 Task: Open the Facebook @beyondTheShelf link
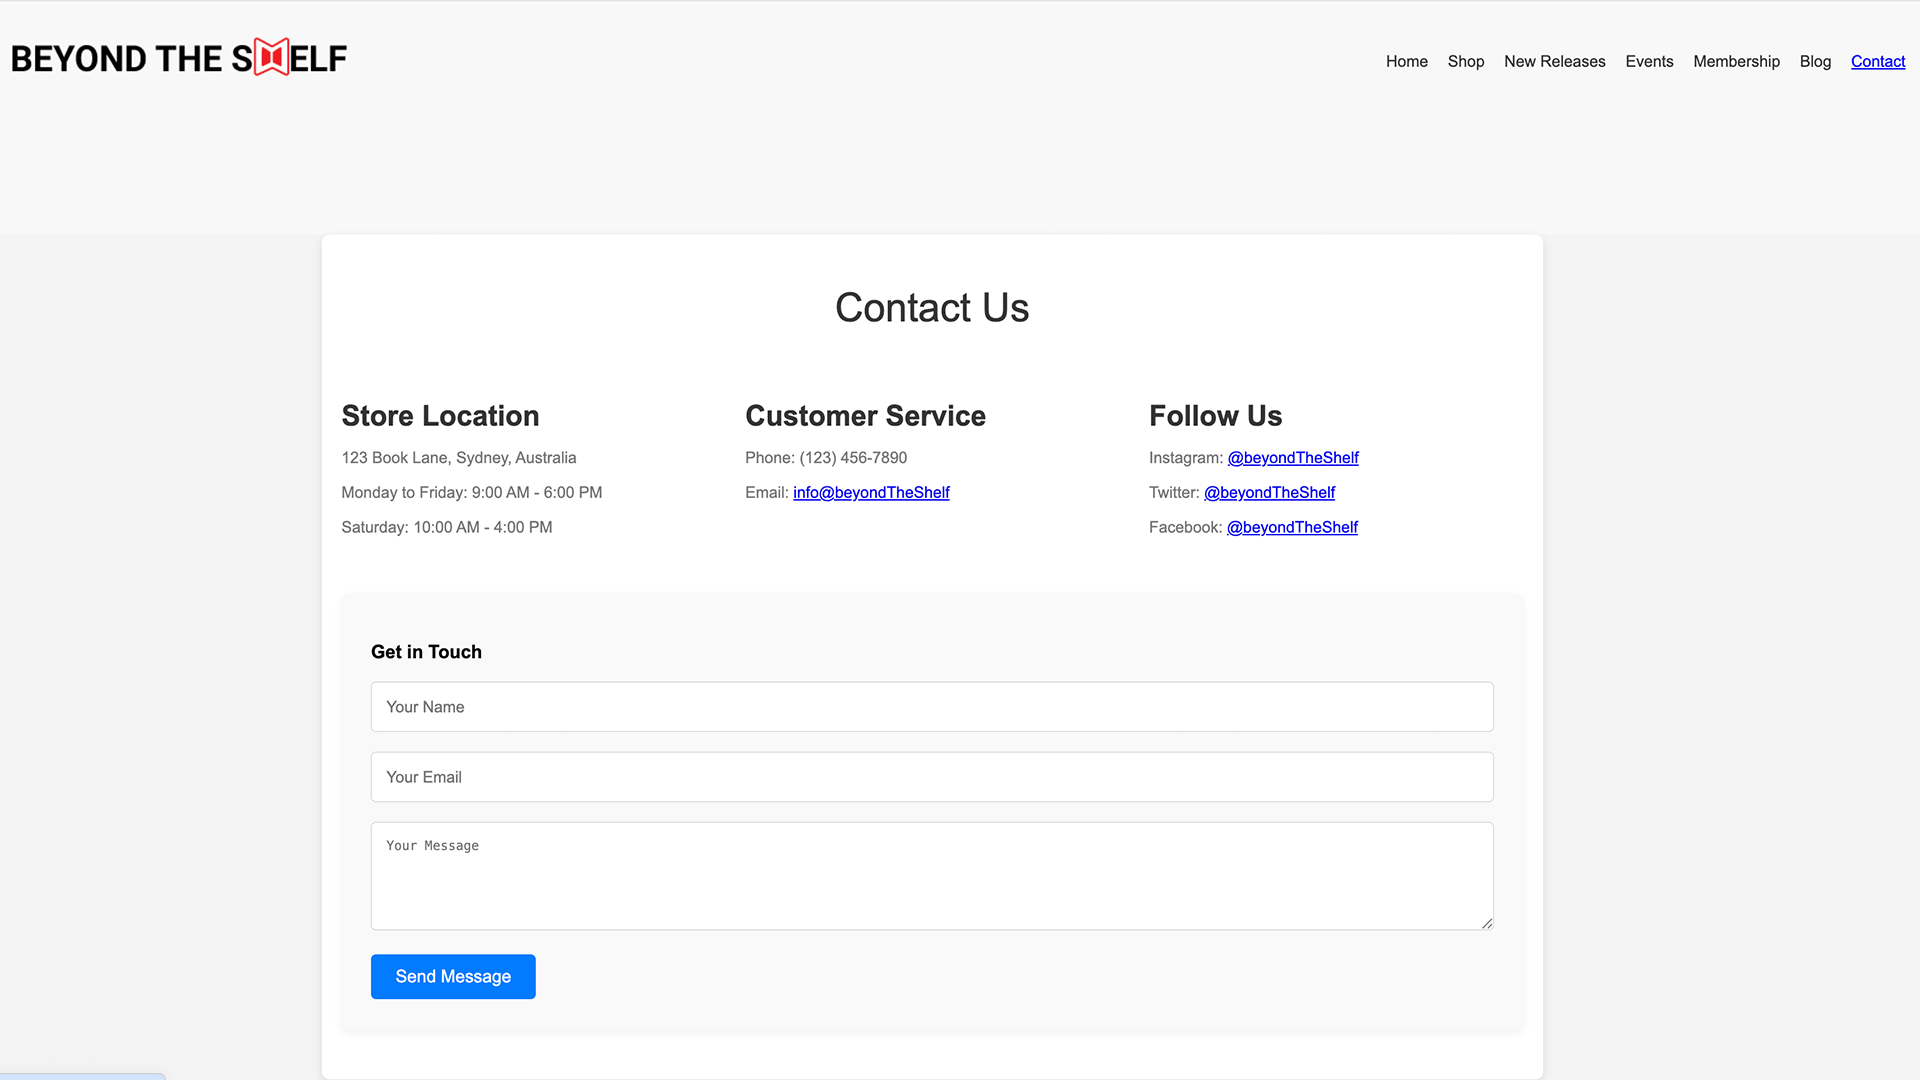[1292, 527]
